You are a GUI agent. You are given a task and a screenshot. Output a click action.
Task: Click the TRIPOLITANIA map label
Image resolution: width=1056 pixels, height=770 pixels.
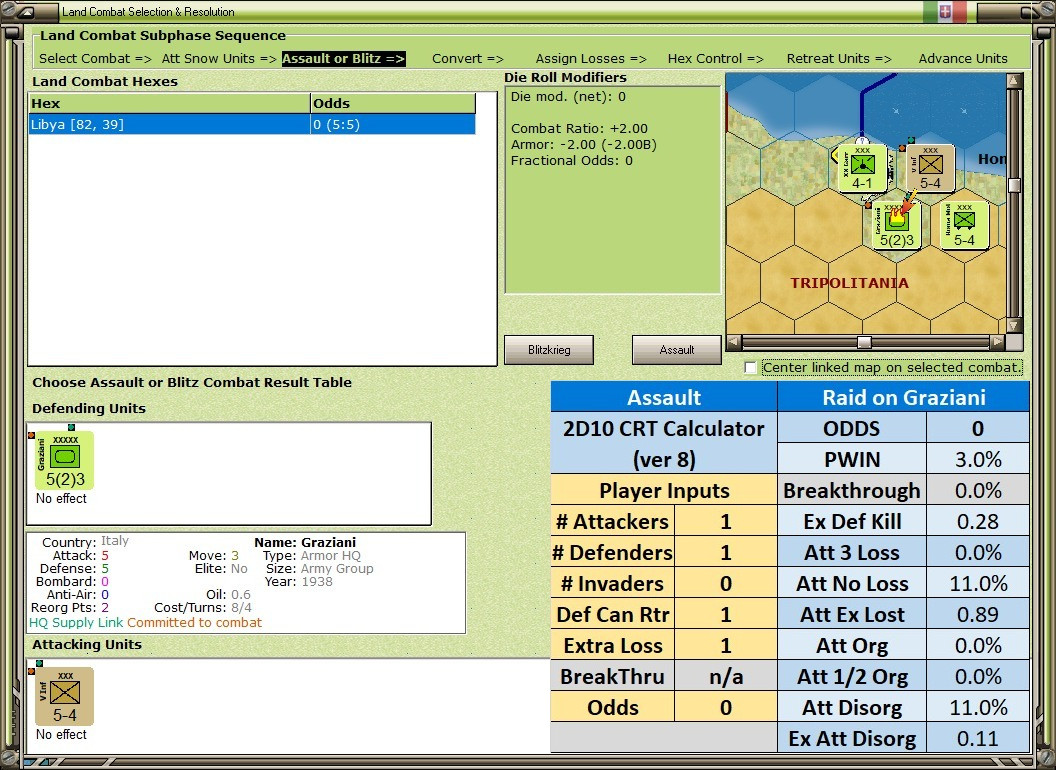[849, 283]
